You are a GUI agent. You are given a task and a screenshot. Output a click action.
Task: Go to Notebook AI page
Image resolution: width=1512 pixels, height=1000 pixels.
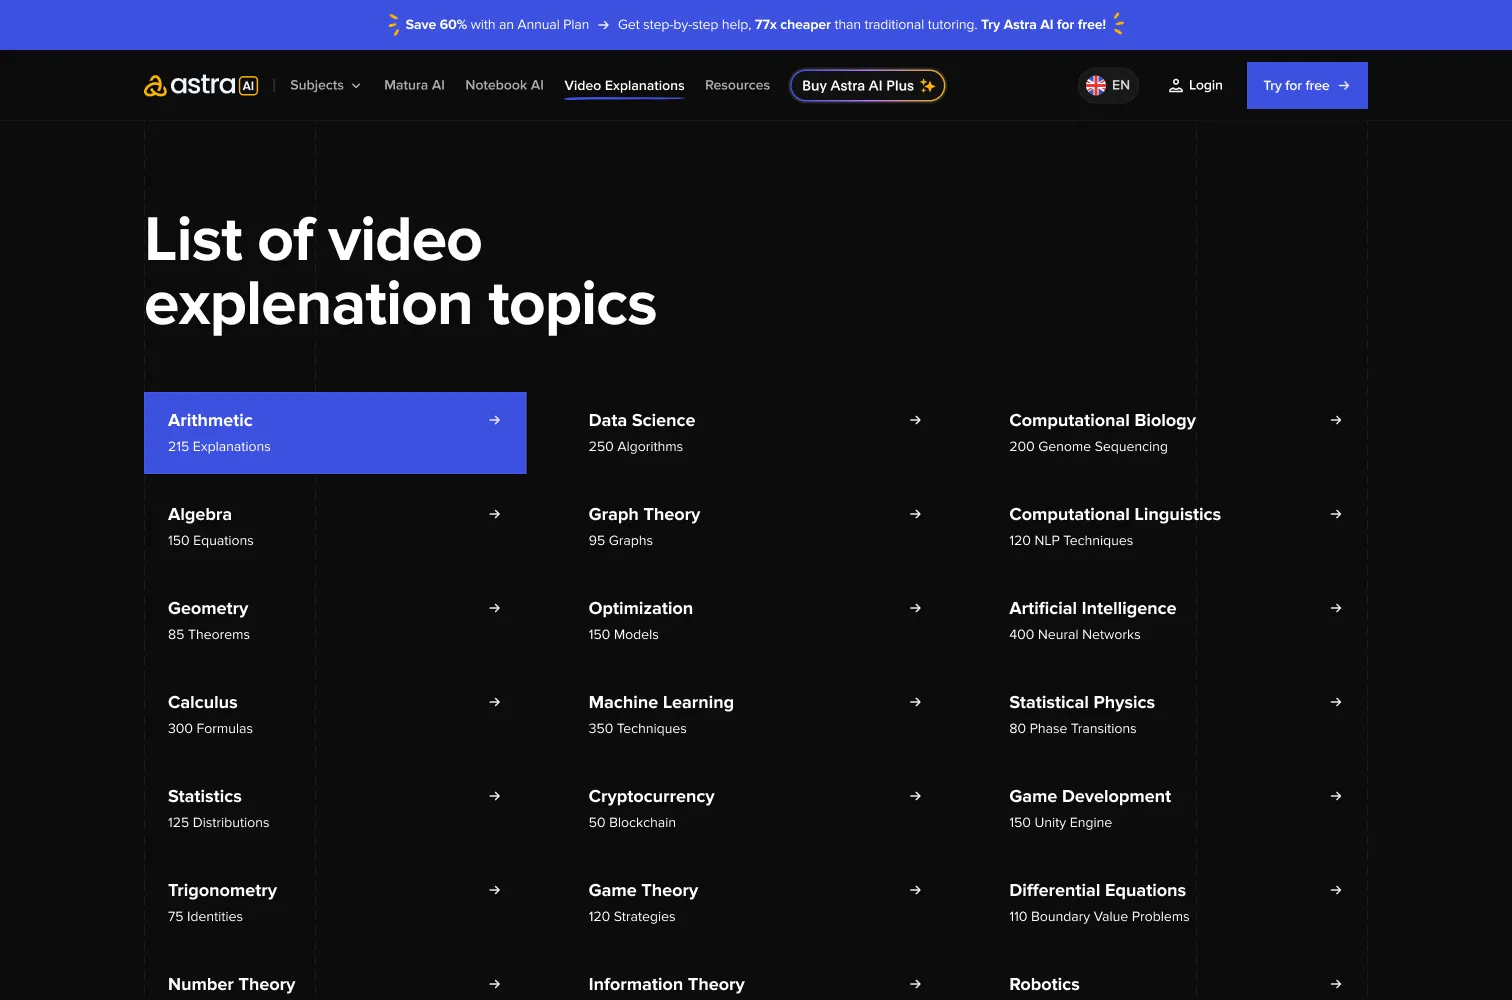(x=504, y=86)
